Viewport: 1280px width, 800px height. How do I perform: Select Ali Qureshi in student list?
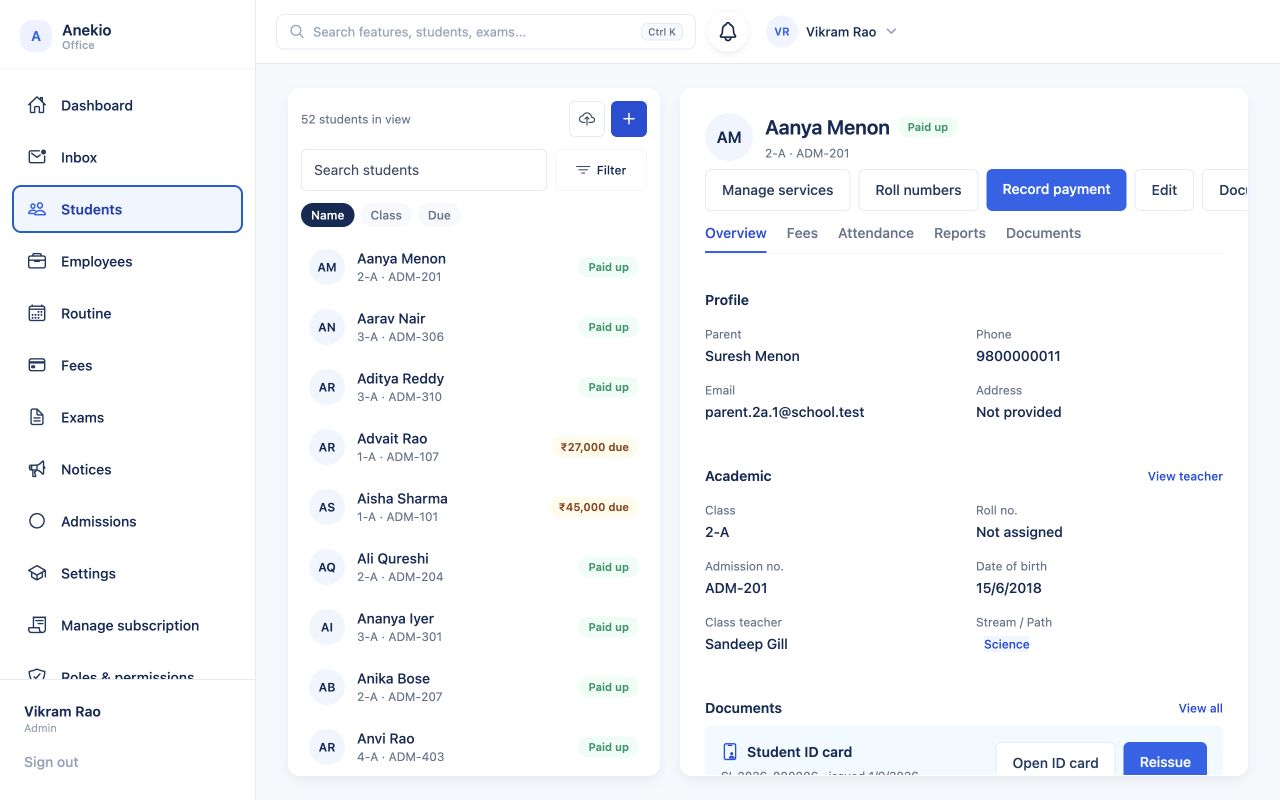point(474,567)
